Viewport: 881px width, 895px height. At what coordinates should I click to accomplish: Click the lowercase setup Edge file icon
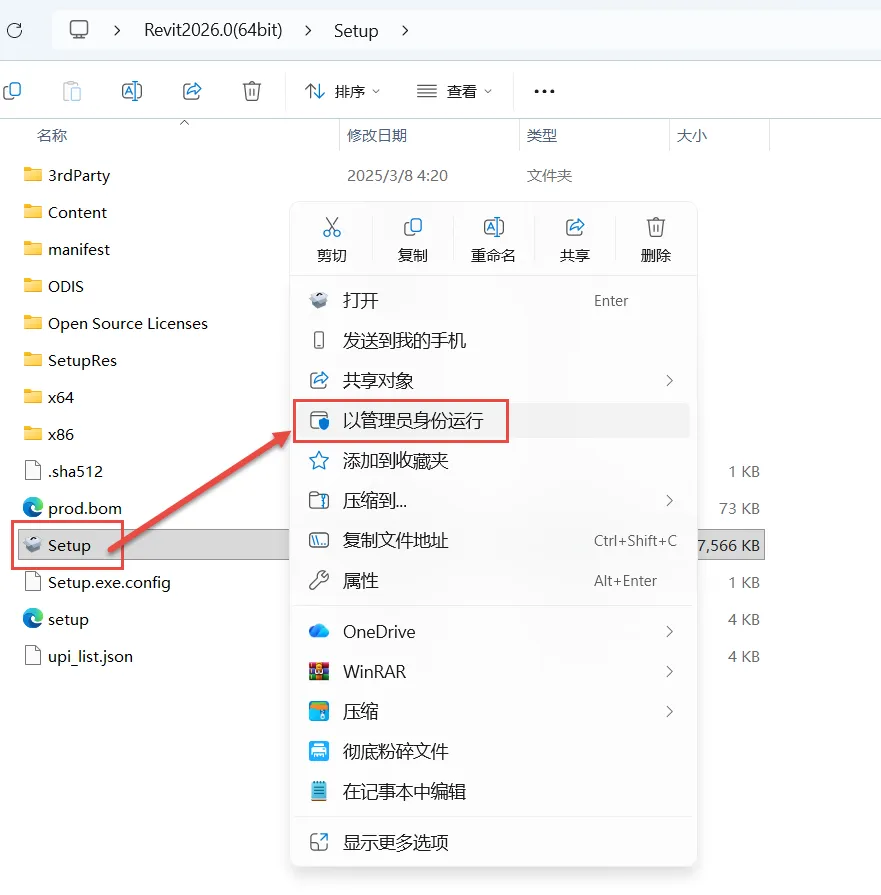33,618
